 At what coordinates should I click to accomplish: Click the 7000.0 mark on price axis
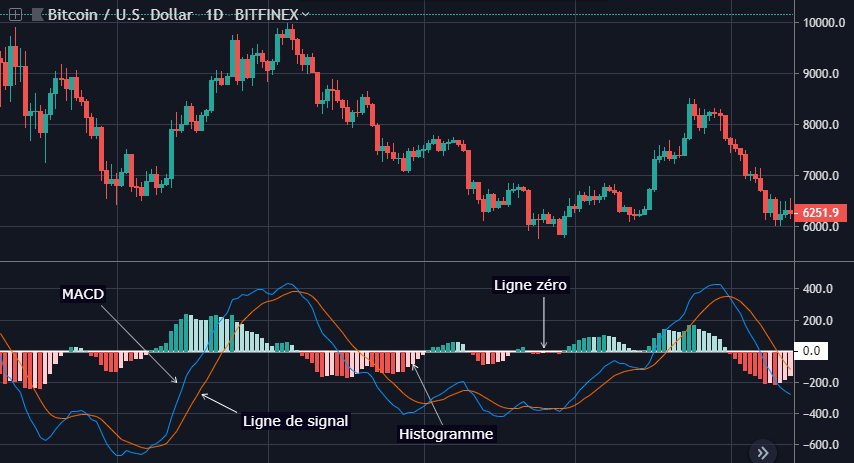coord(821,175)
